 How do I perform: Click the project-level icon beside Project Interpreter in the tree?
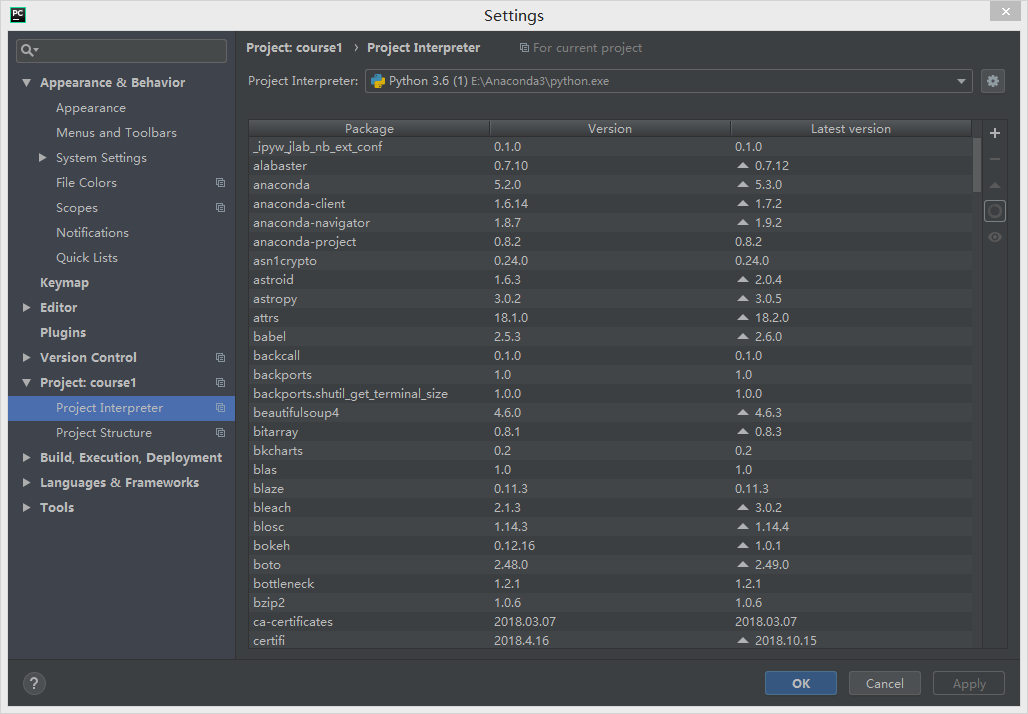point(220,408)
